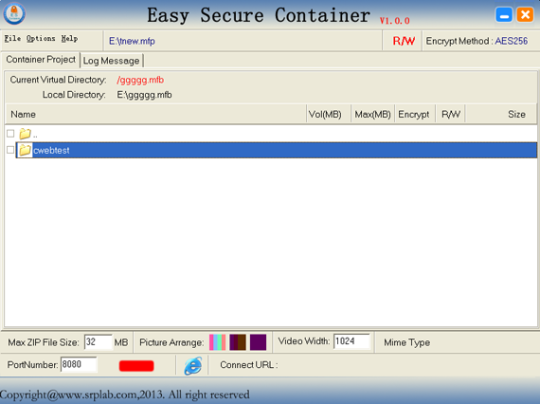Click the Mime Type label button
540x404 pixels.
pos(407,342)
